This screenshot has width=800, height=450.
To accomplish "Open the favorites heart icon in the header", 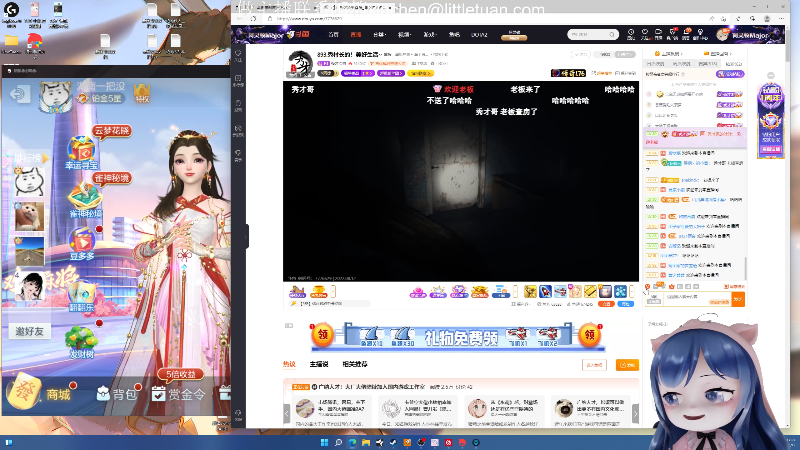I will [x=644, y=34].
